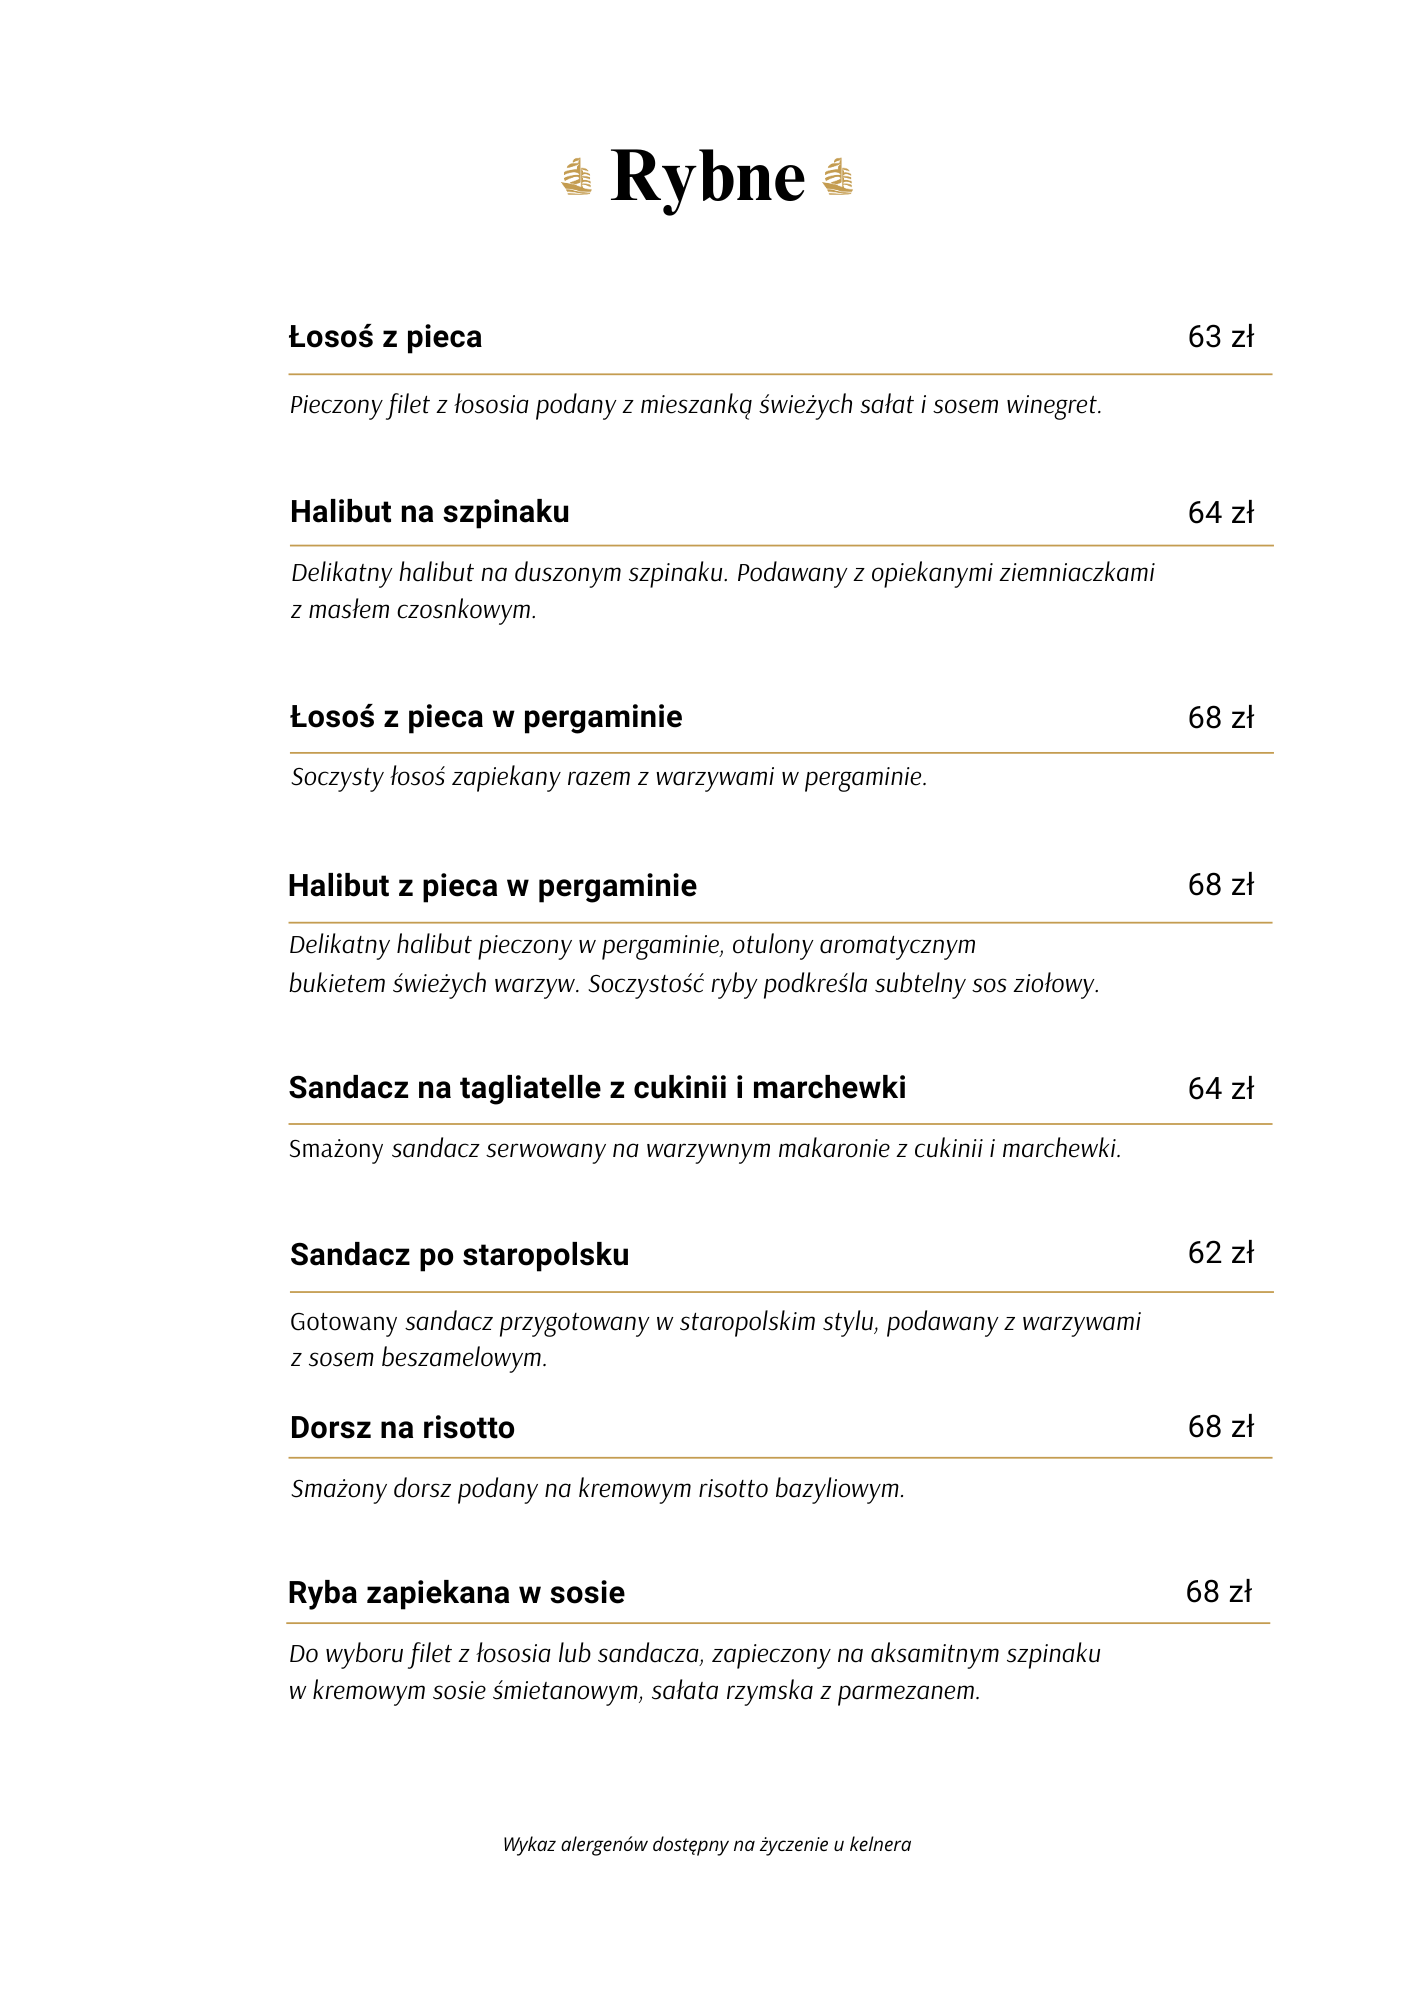The height and width of the screenshot is (2000, 1414).
Task: Open Łosoś z pieca w pergaminie item
Action: (x=486, y=717)
